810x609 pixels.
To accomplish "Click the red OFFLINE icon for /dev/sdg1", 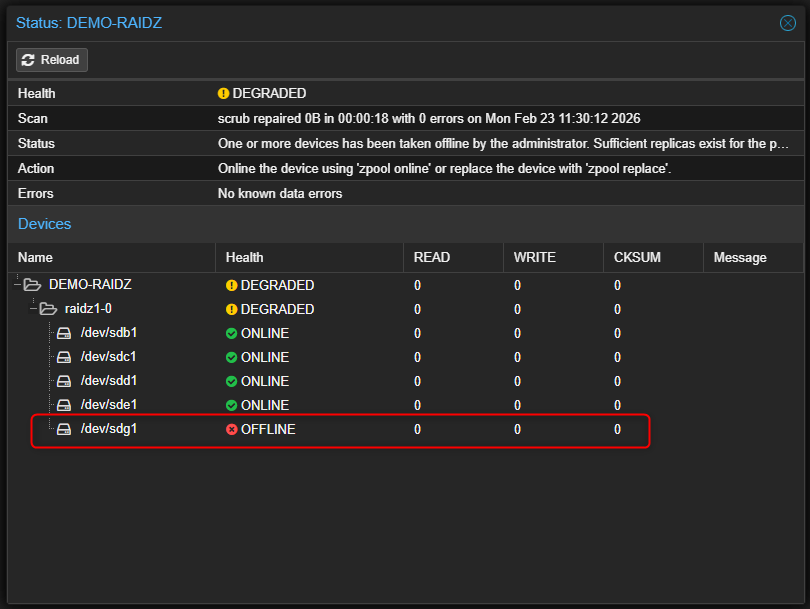I will point(231,429).
